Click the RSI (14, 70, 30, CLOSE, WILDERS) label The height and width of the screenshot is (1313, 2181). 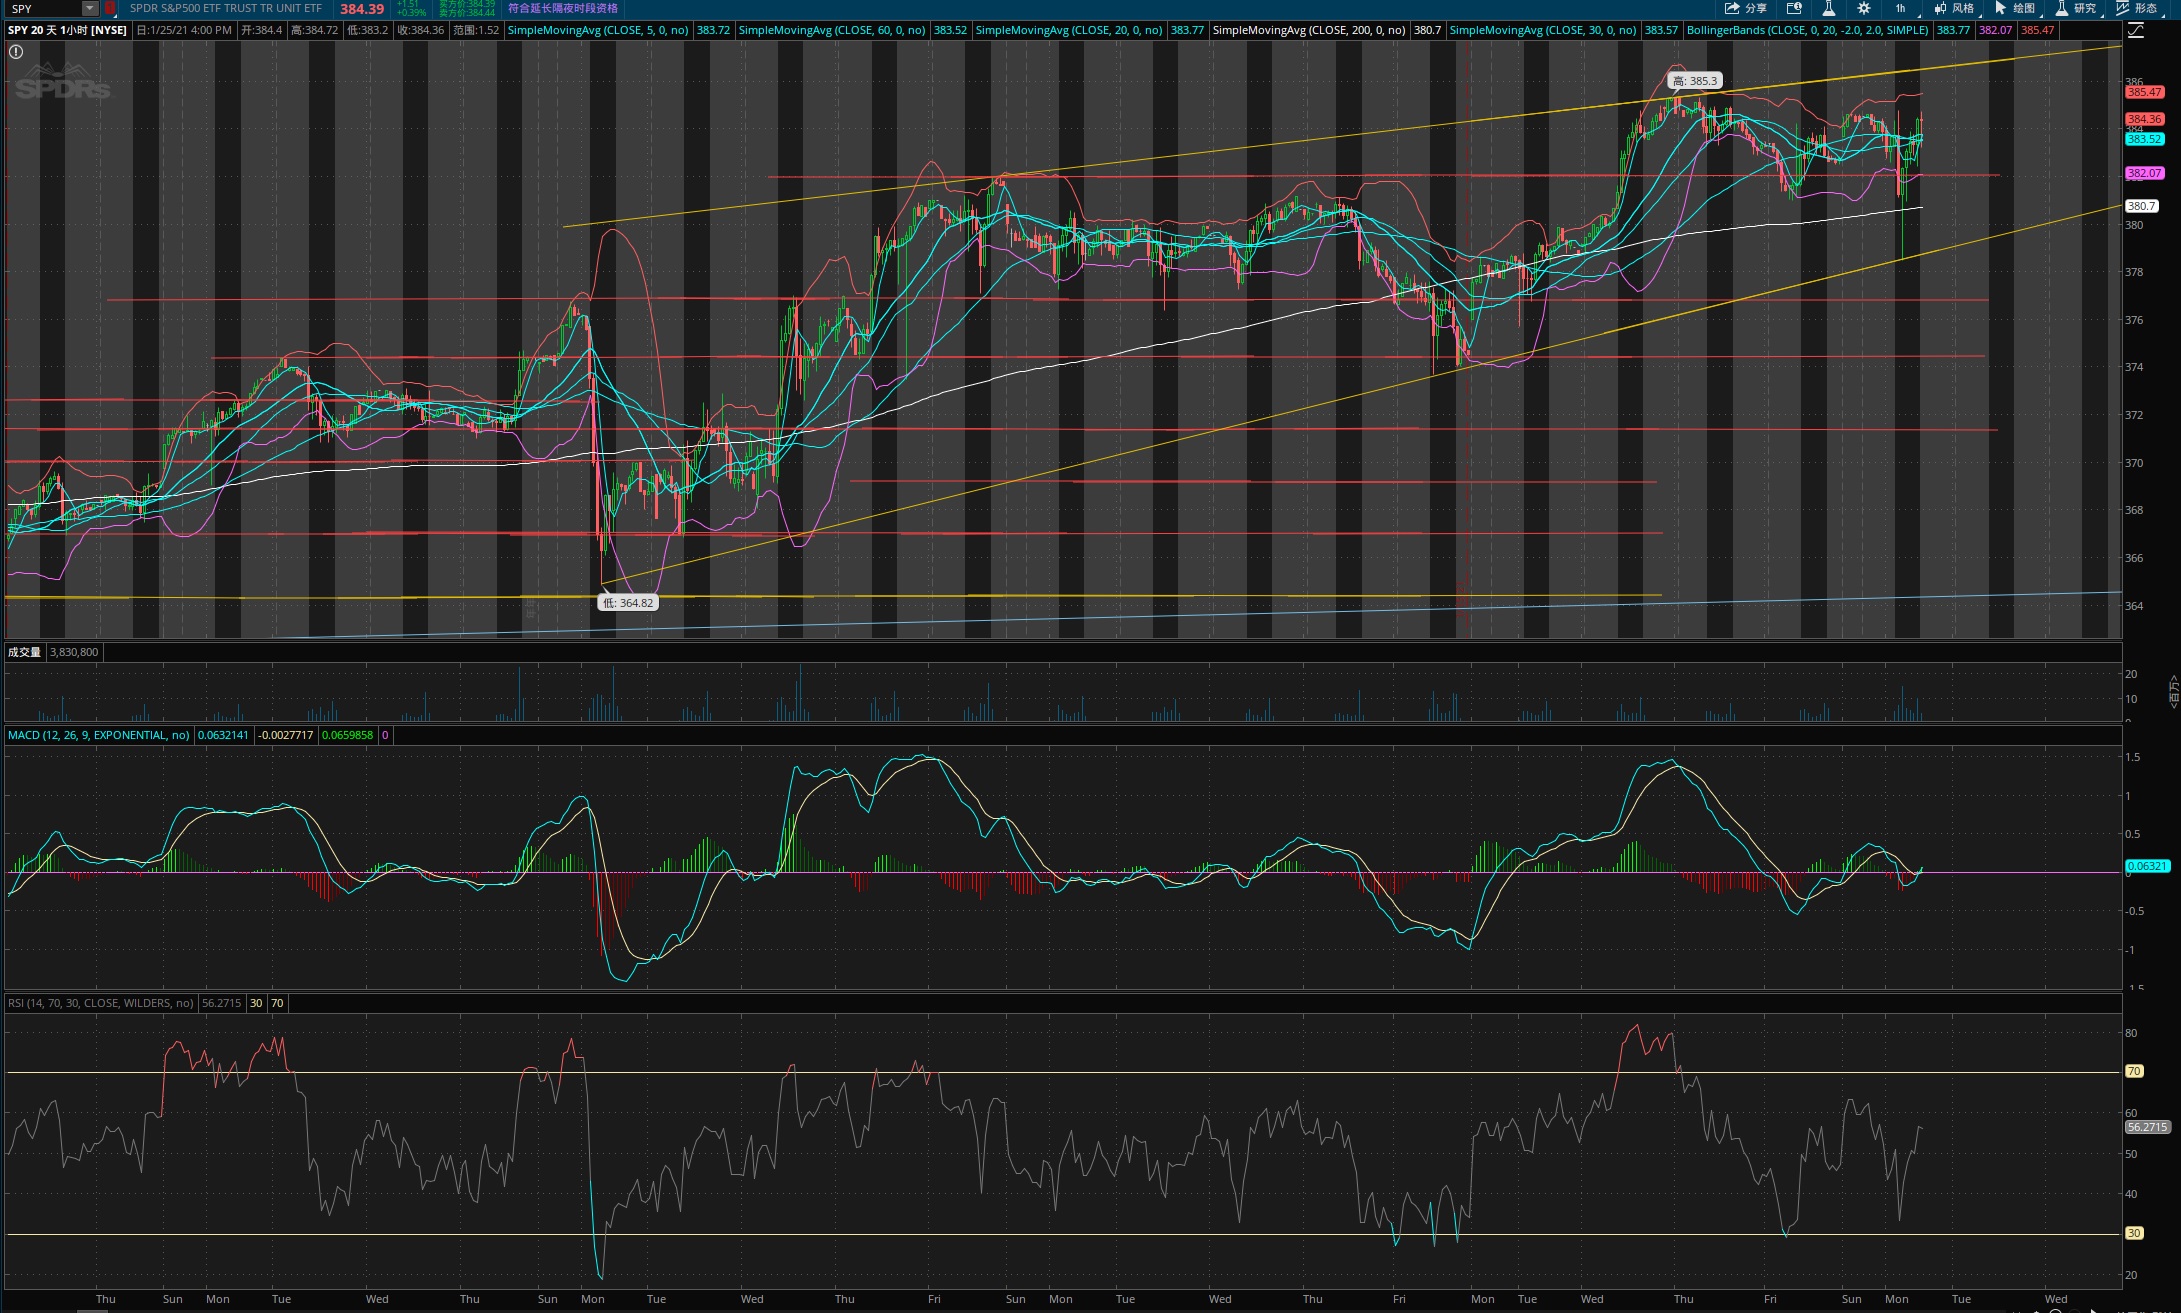point(101,1003)
